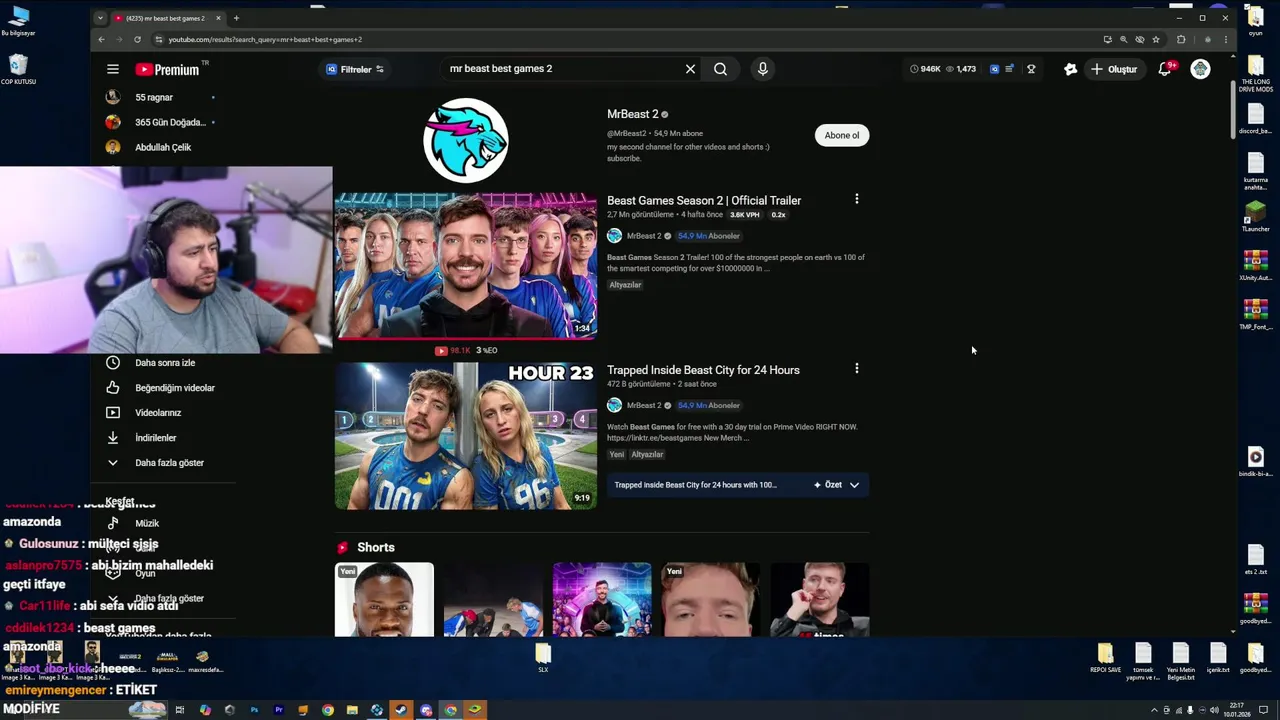Open the Beast Games Season 2 Official Trailer title
This screenshot has width=1280, height=720.
click(x=704, y=200)
